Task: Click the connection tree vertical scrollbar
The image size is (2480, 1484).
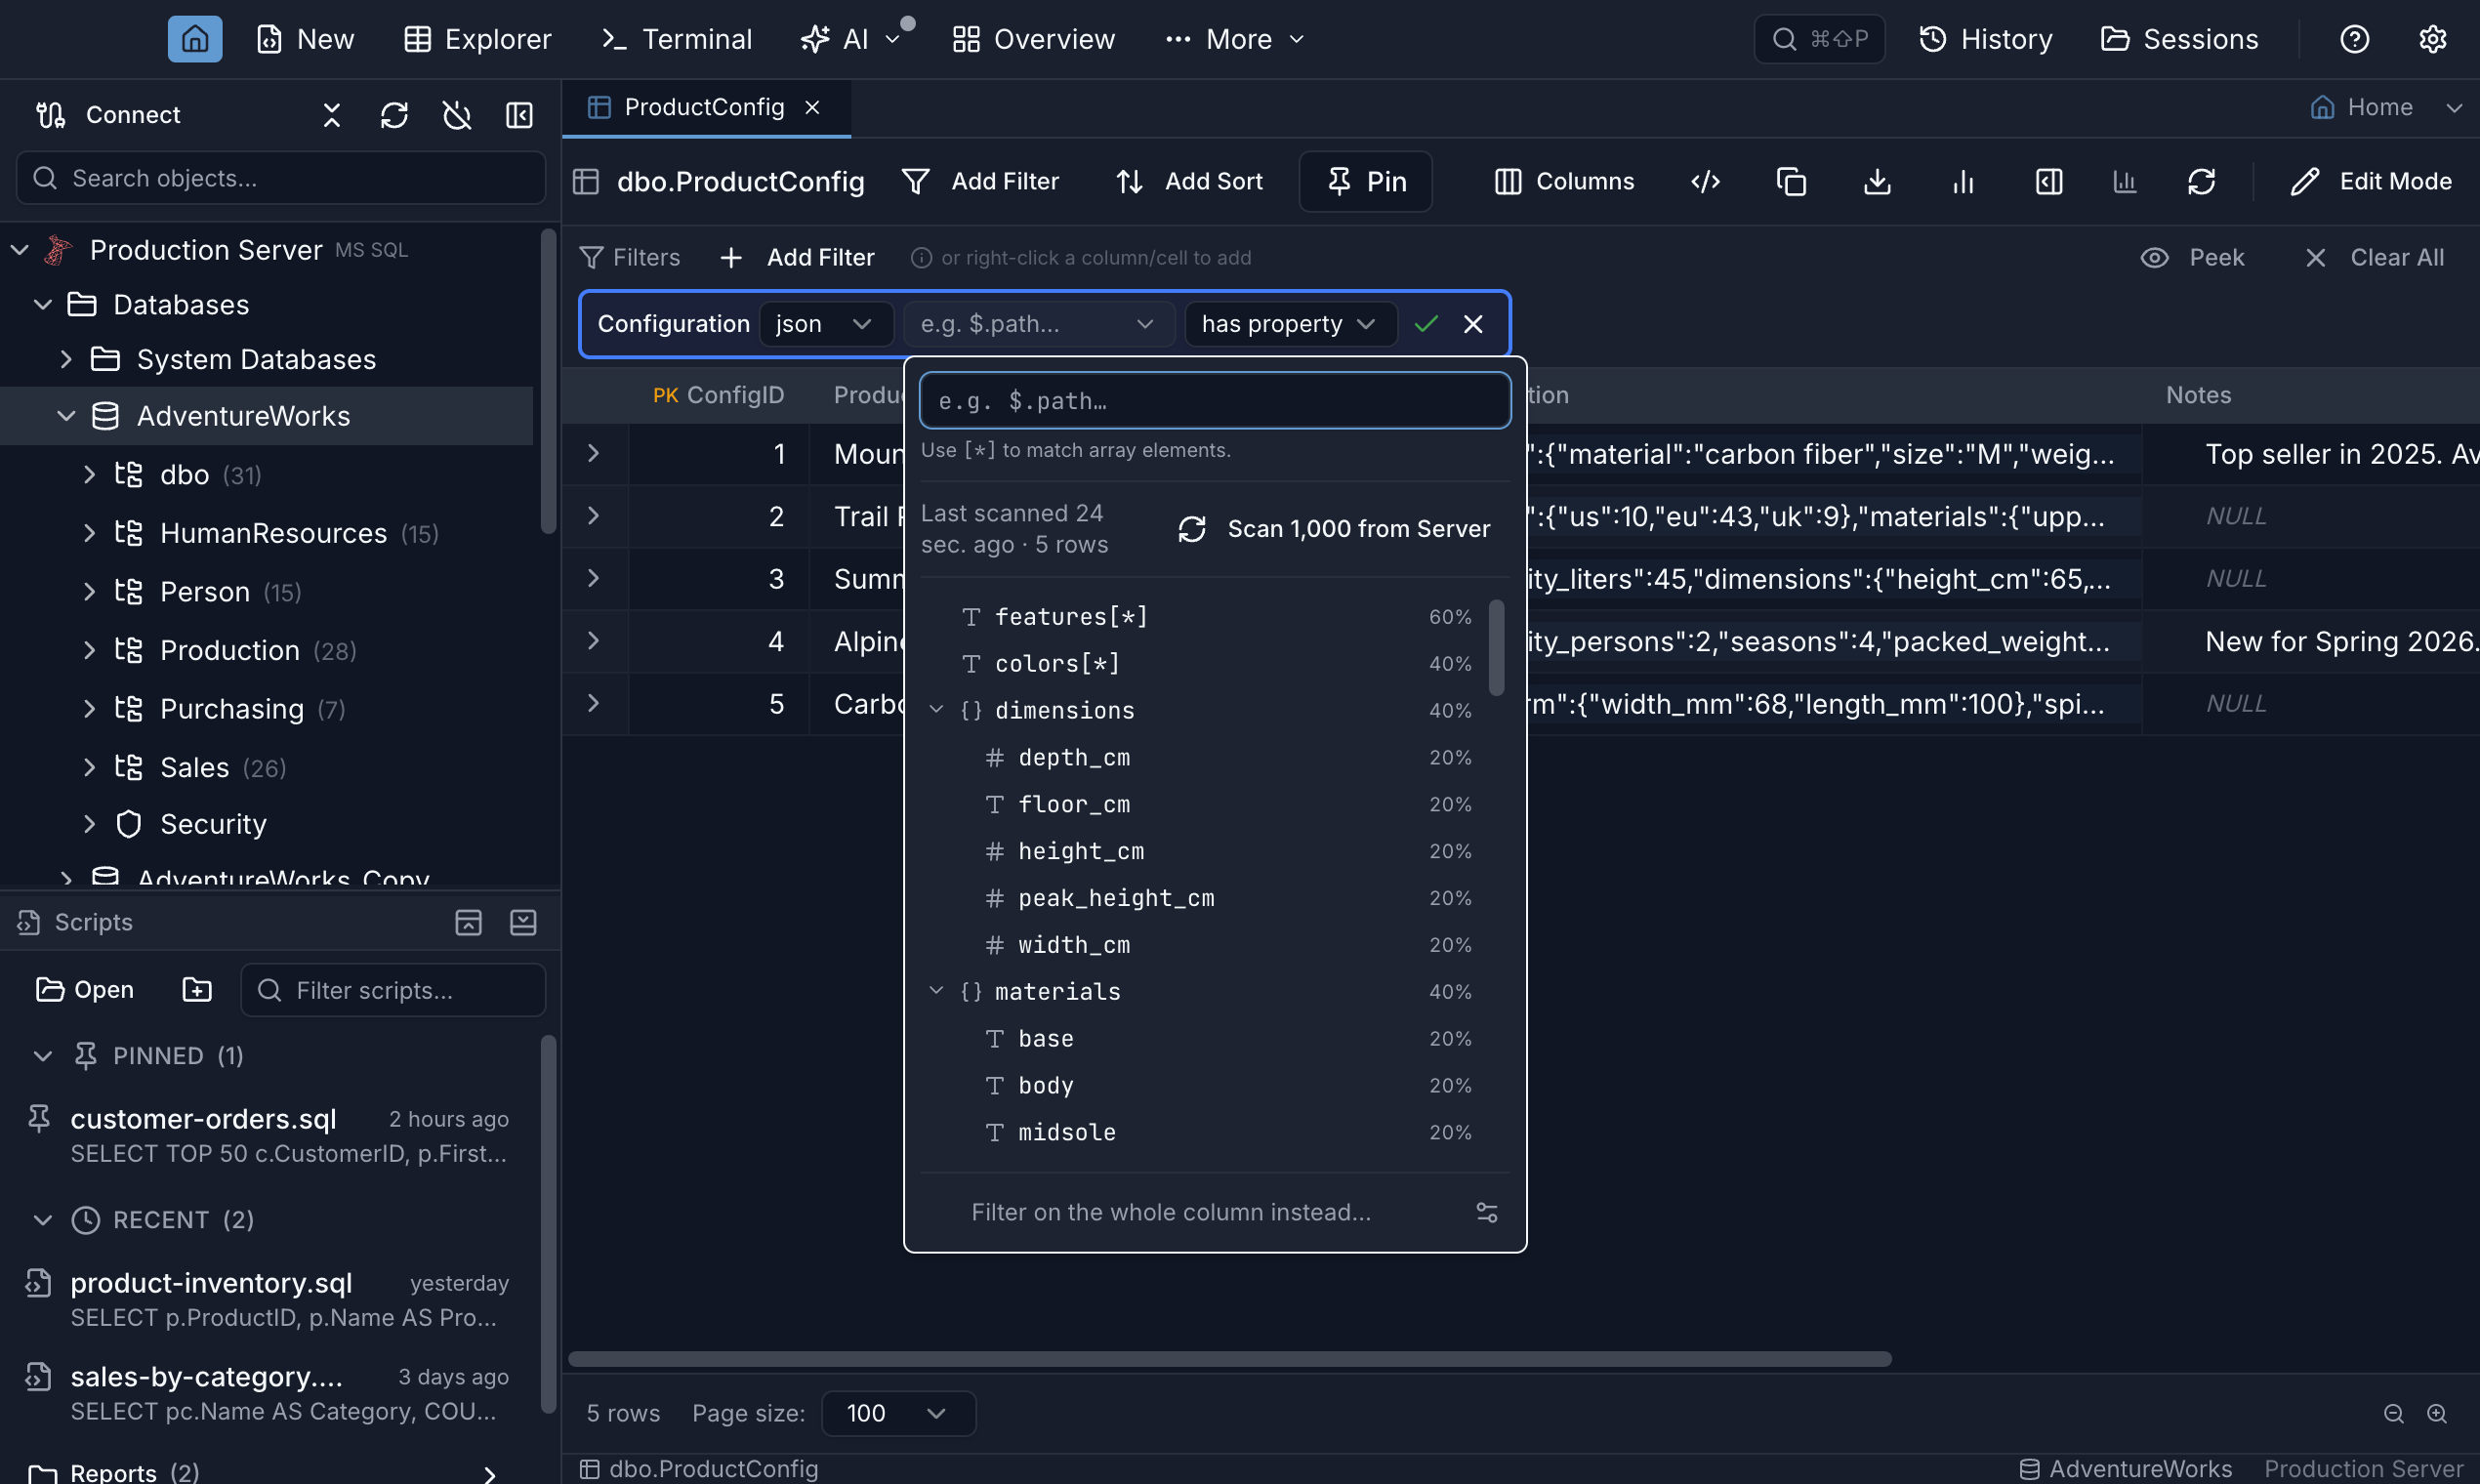Action: pyautogui.click(x=547, y=380)
